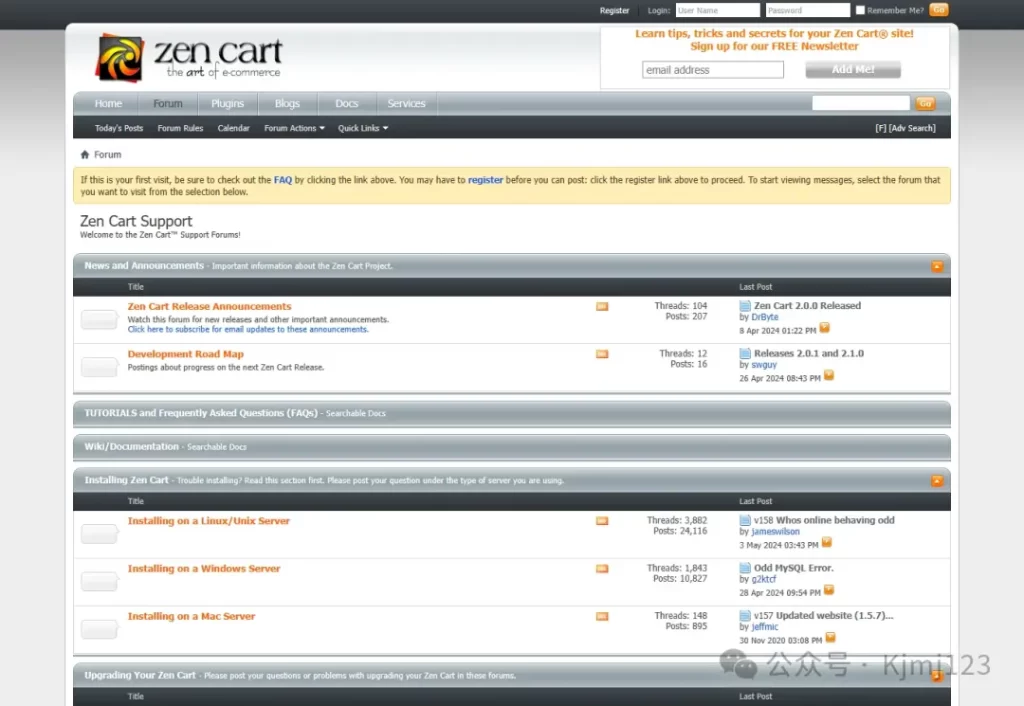Collapse the Upgrading Your Zen Cart category

point(937,676)
